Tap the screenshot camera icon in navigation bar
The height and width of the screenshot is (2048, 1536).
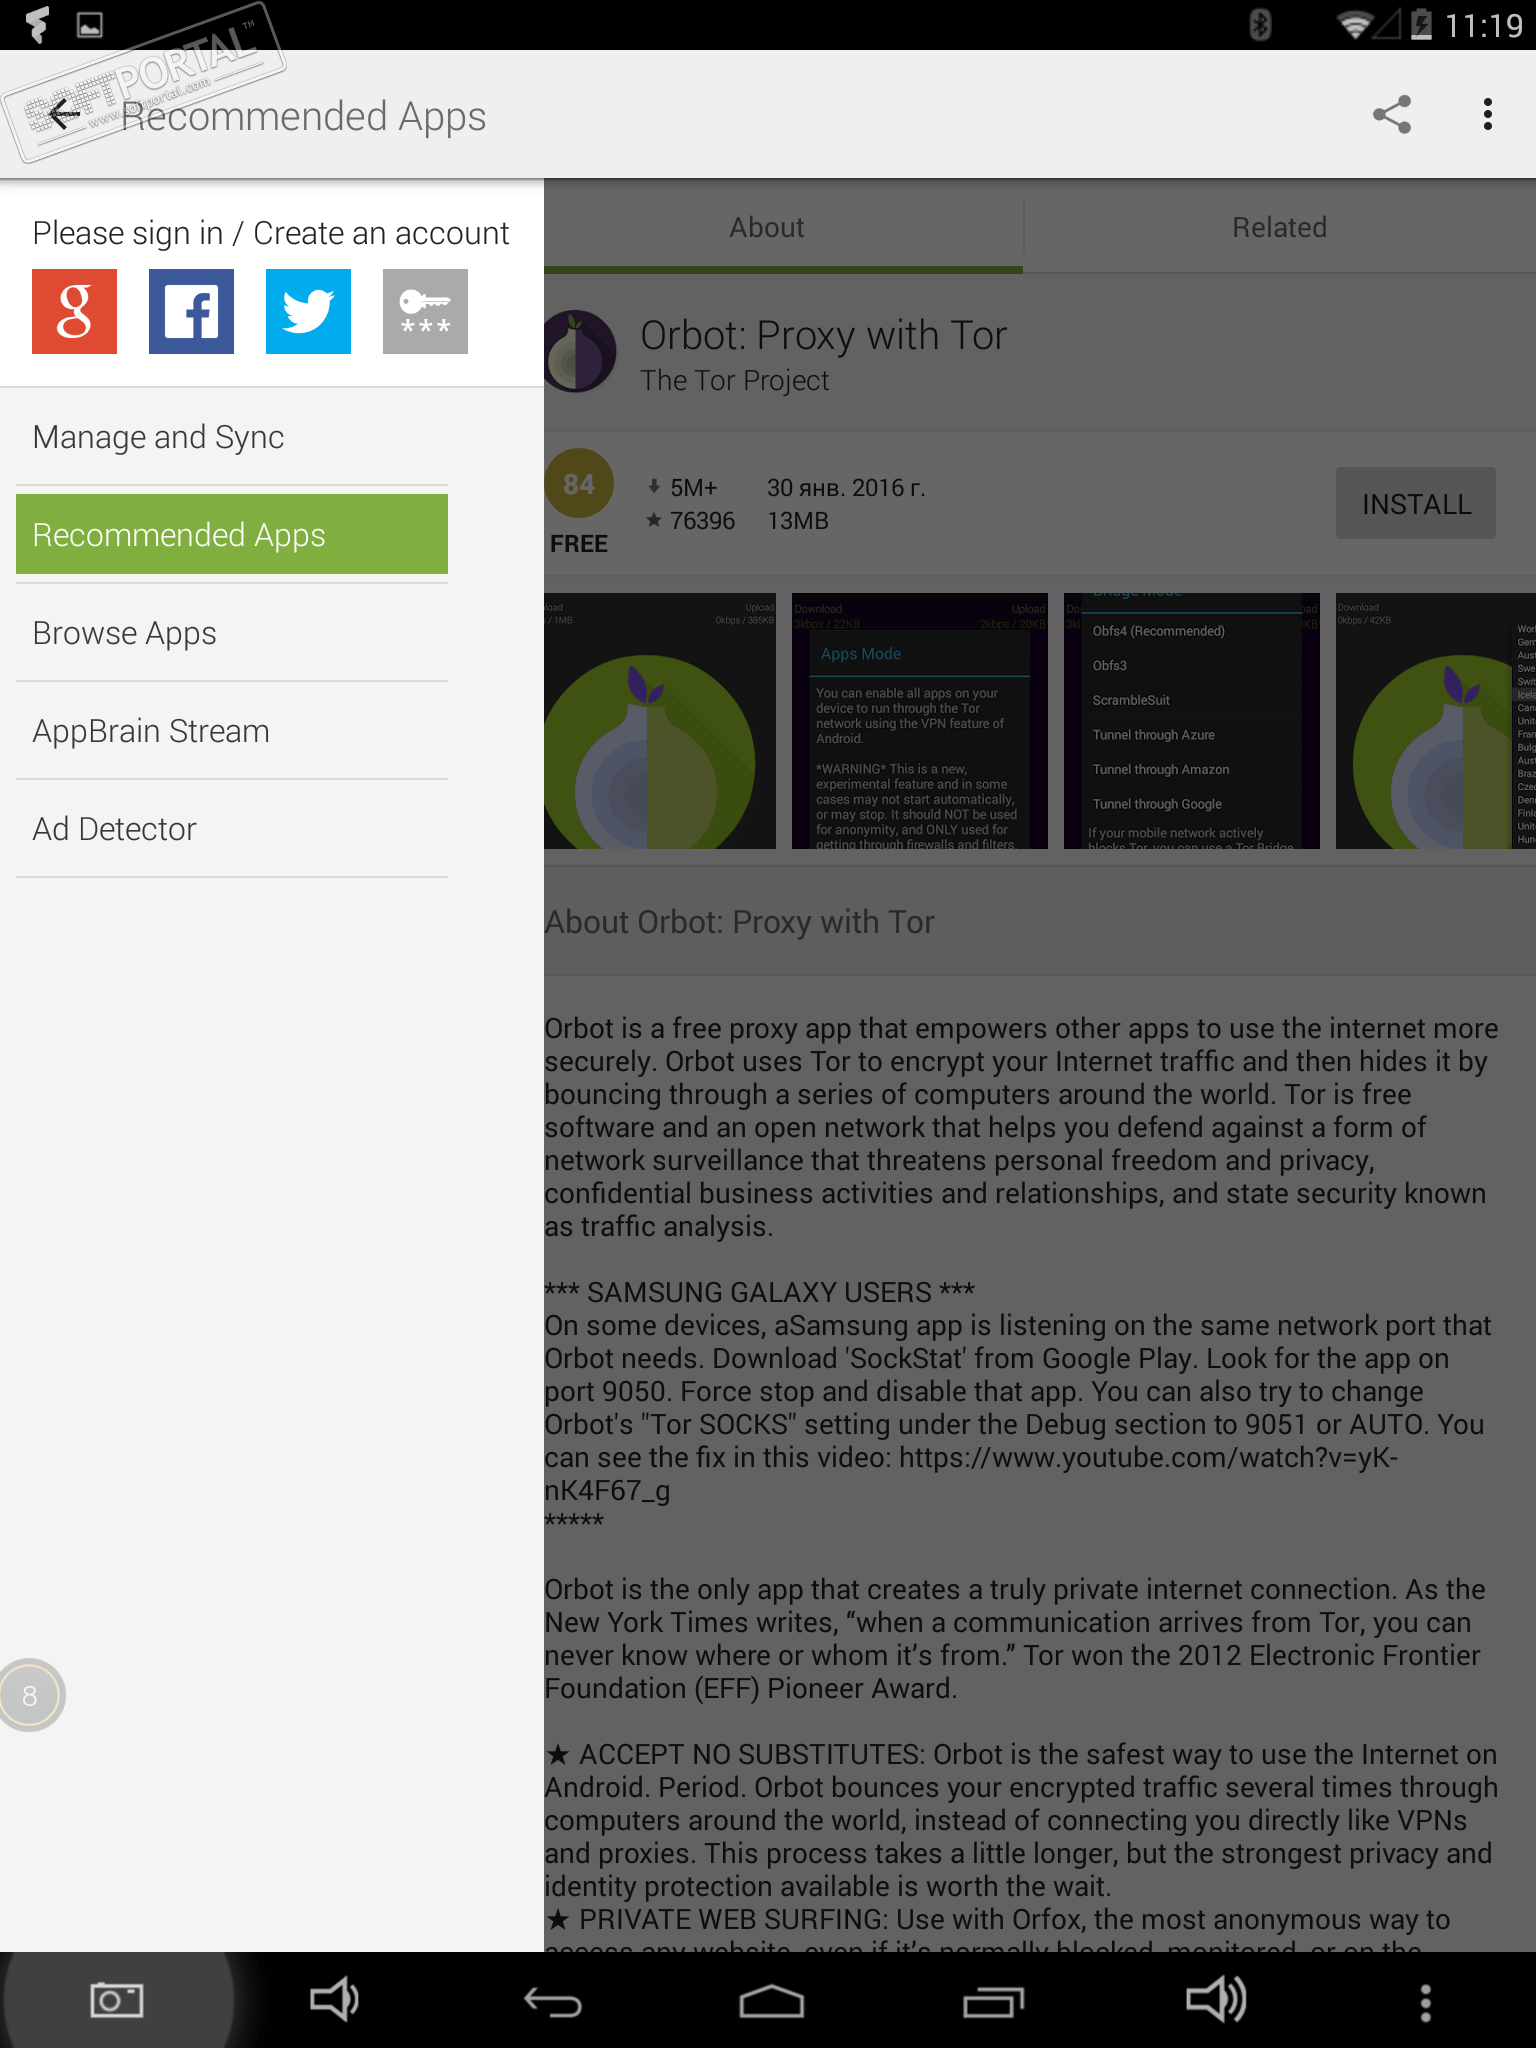click(x=116, y=2000)
